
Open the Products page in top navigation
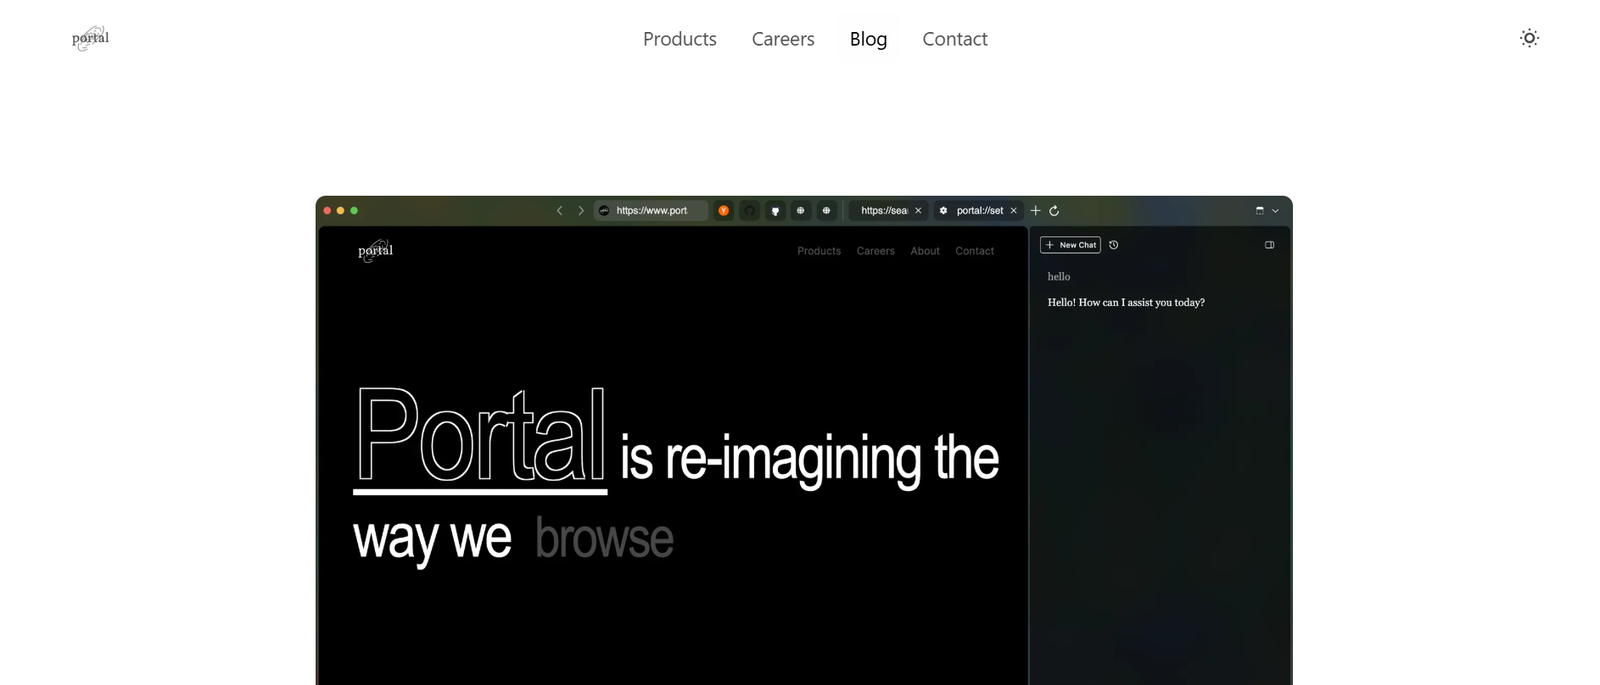click(679, 39)
